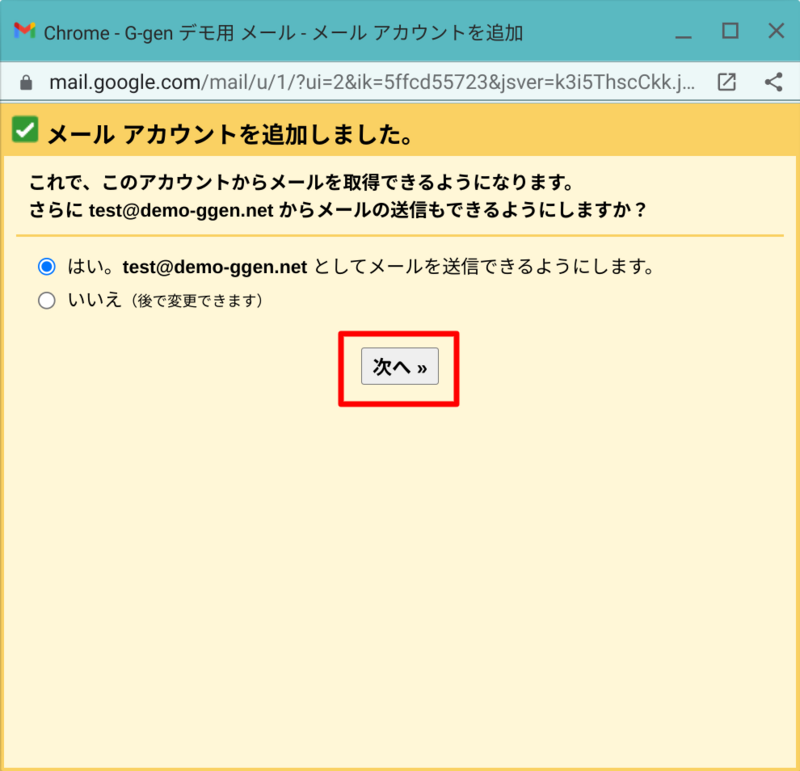Select the はい radio button for test@demo-ggen.net
Screen dimensions: 800x771
[47, 266]
